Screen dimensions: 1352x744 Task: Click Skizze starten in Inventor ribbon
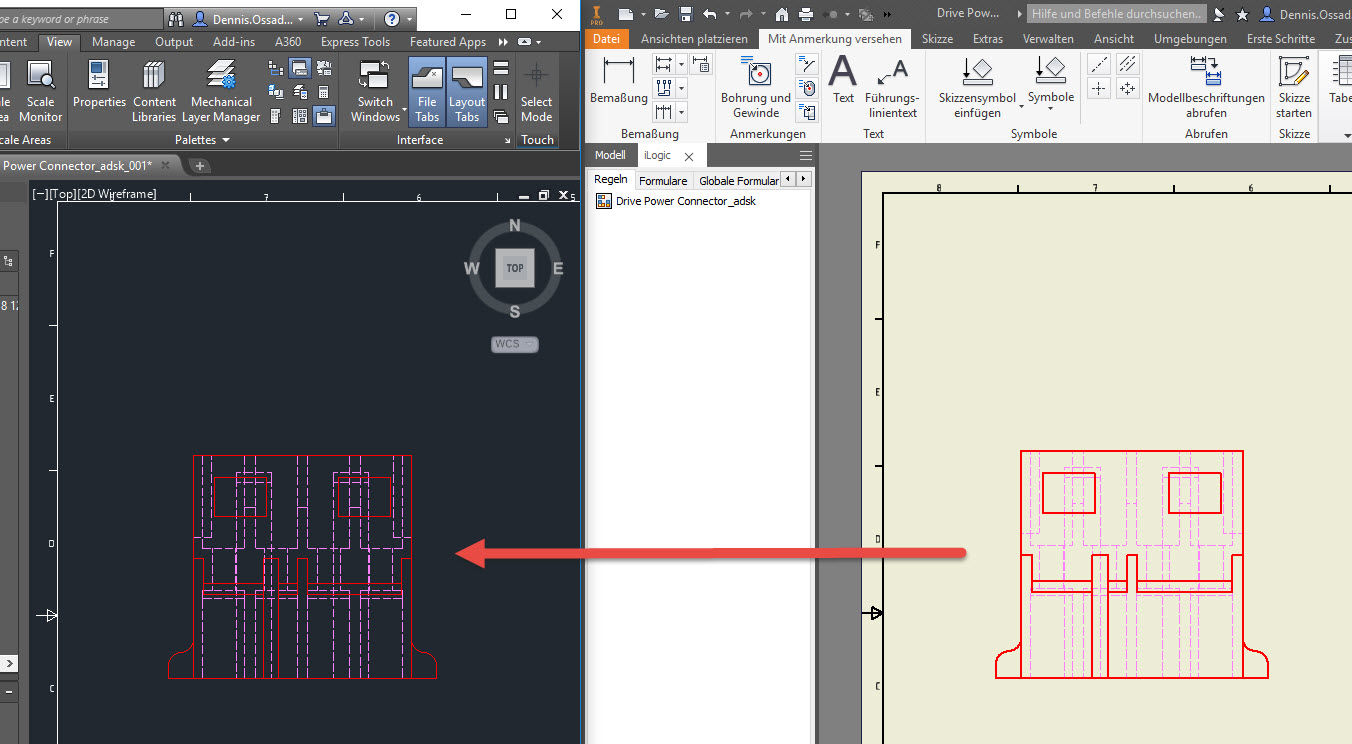tap(1294, 88)
